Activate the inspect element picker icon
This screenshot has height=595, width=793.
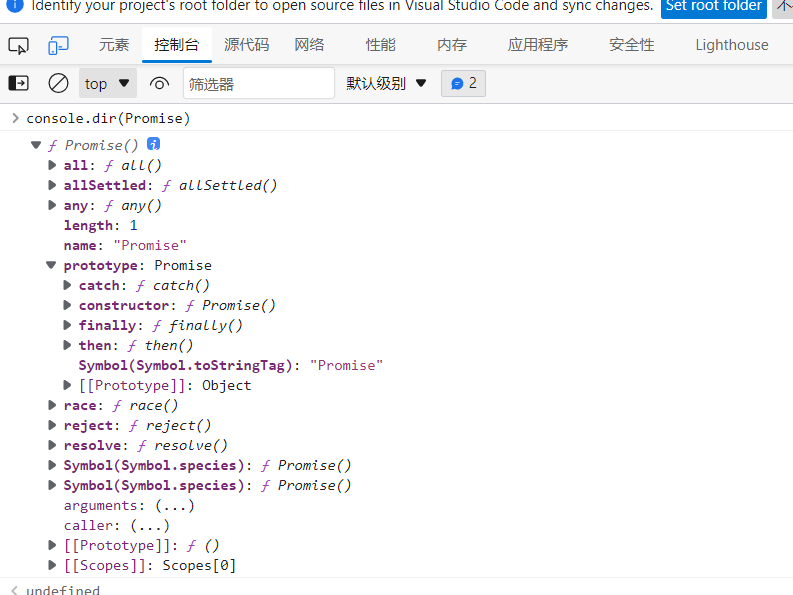[19, 46]
